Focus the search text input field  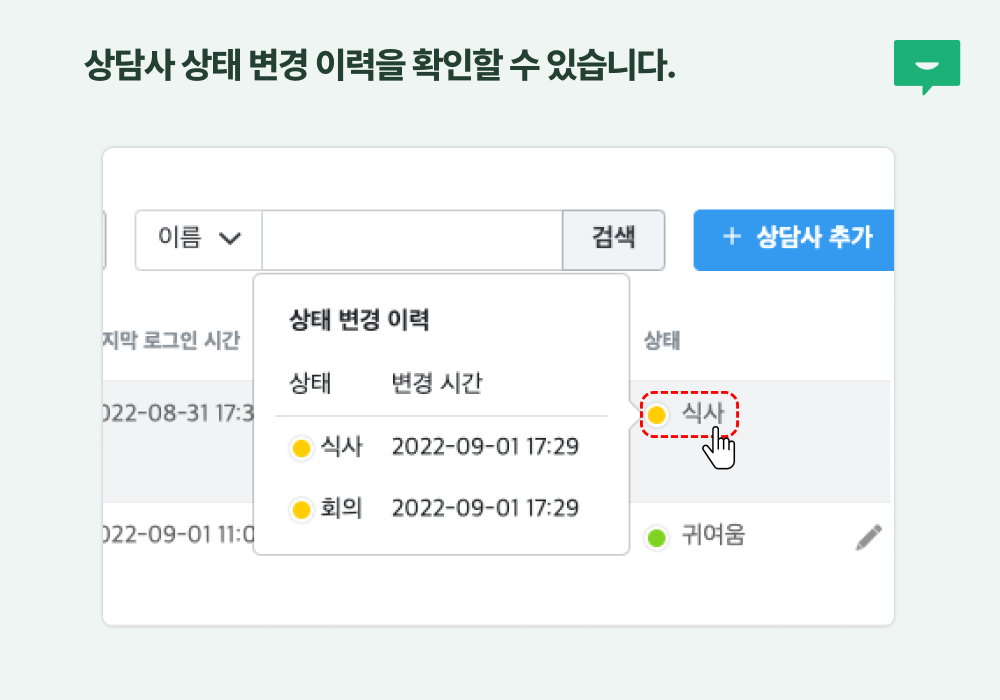pyautogui.click(x=412, y=240)
